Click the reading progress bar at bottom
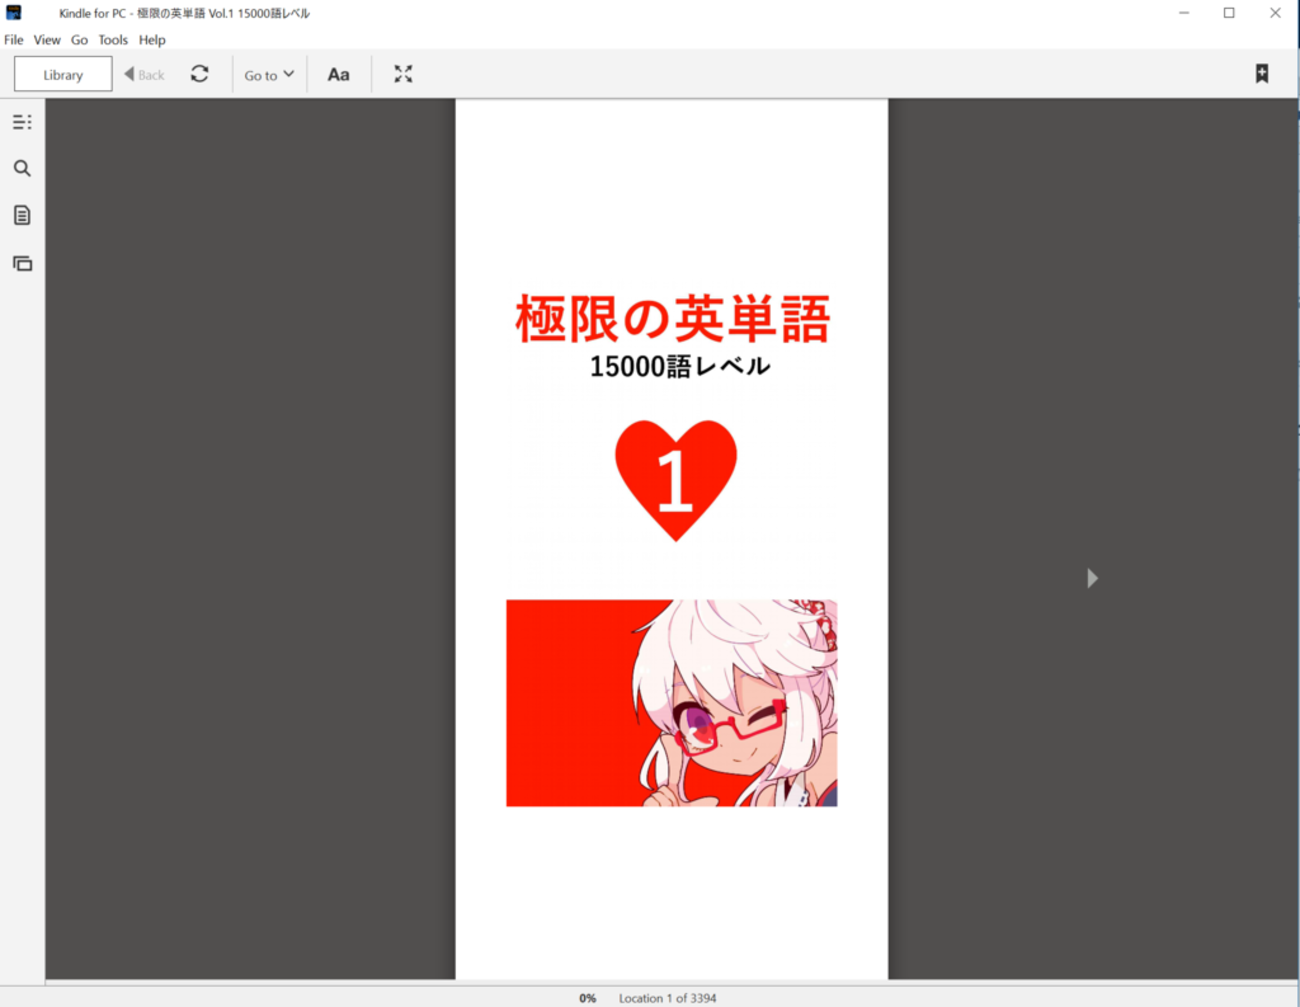 tap(672, 984)
